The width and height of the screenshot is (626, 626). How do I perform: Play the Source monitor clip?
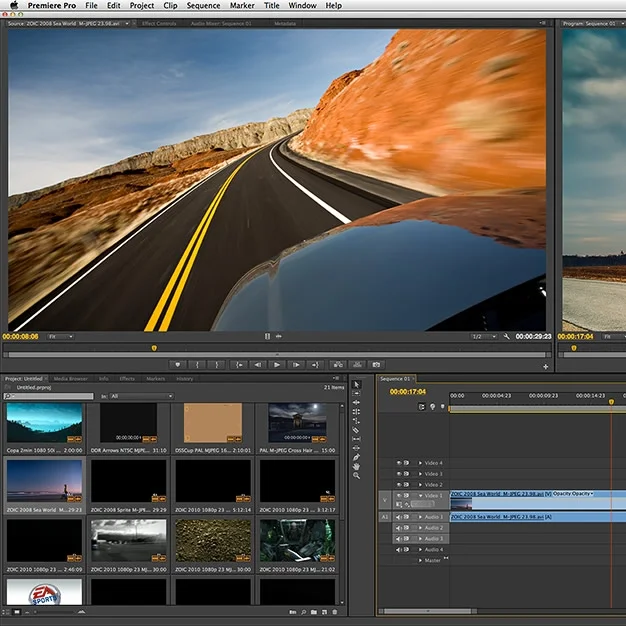point(277,365)
